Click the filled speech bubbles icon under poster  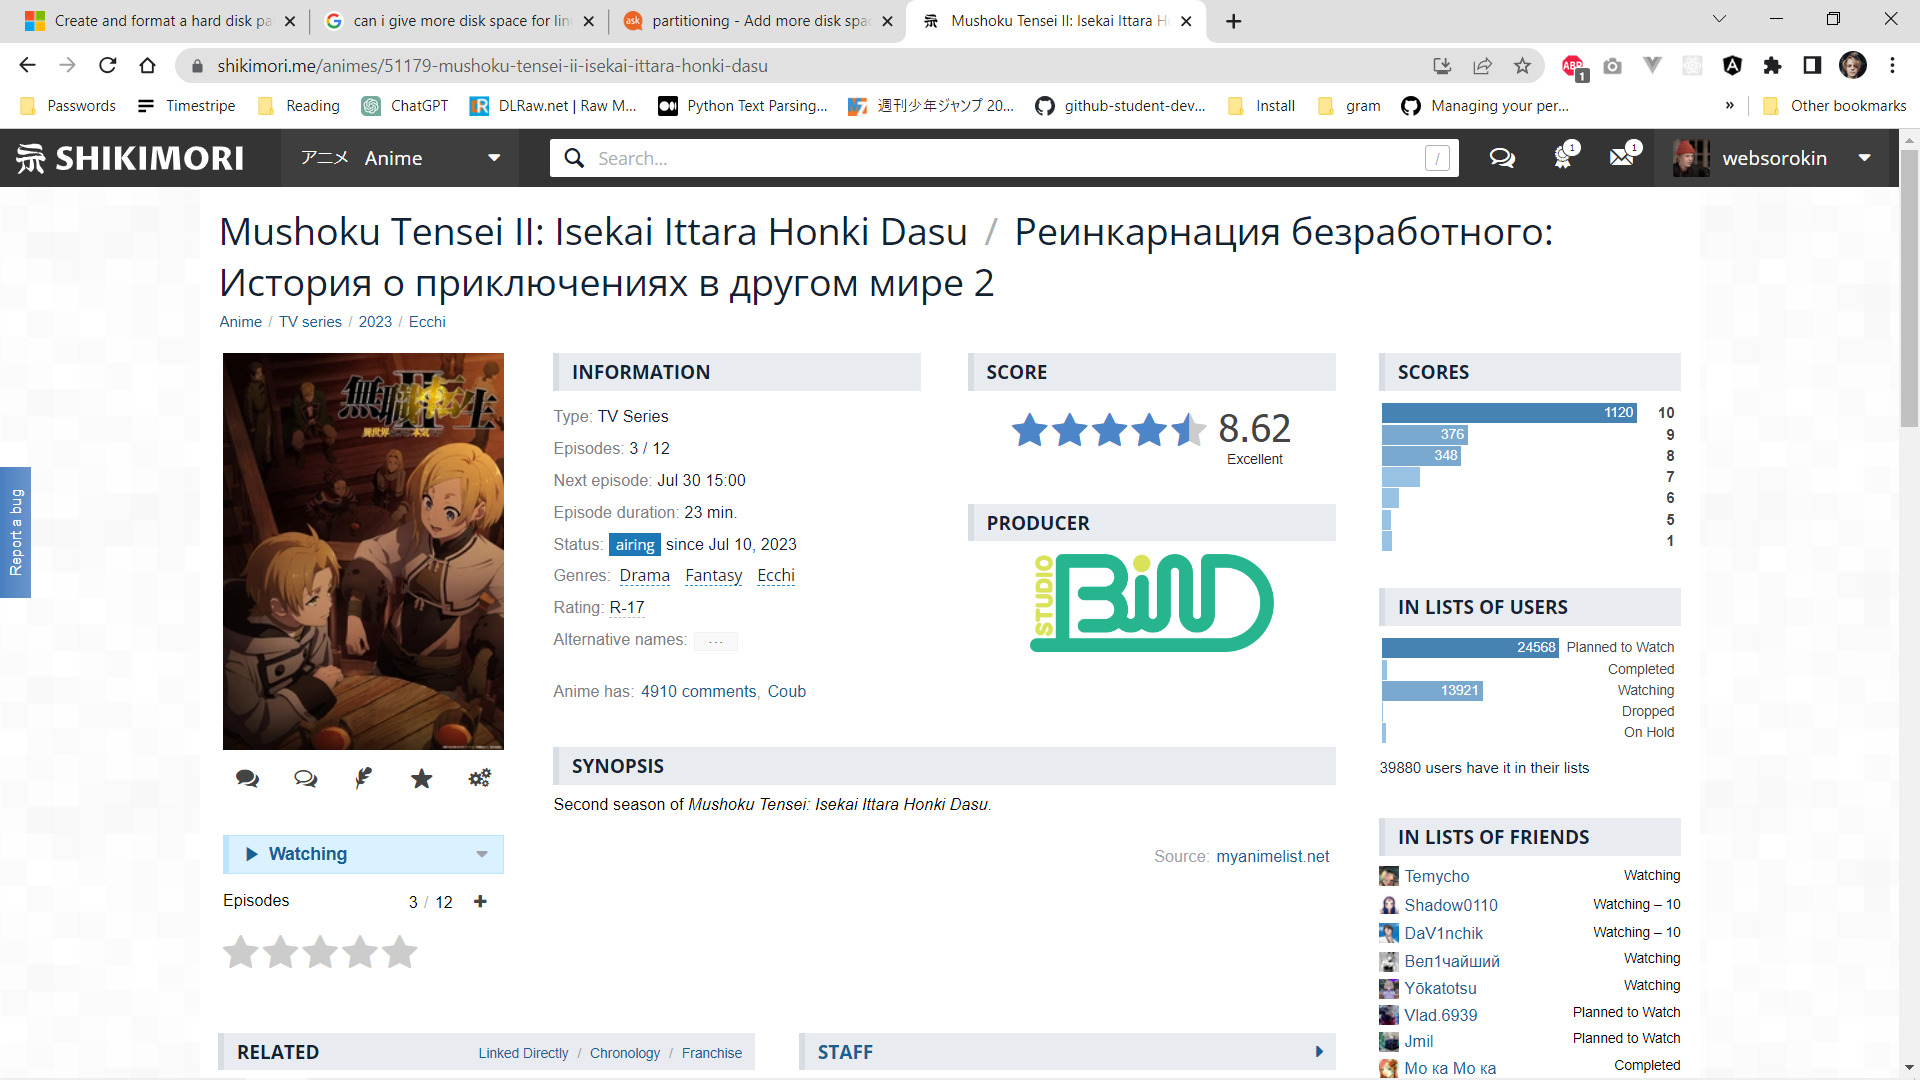247,778
